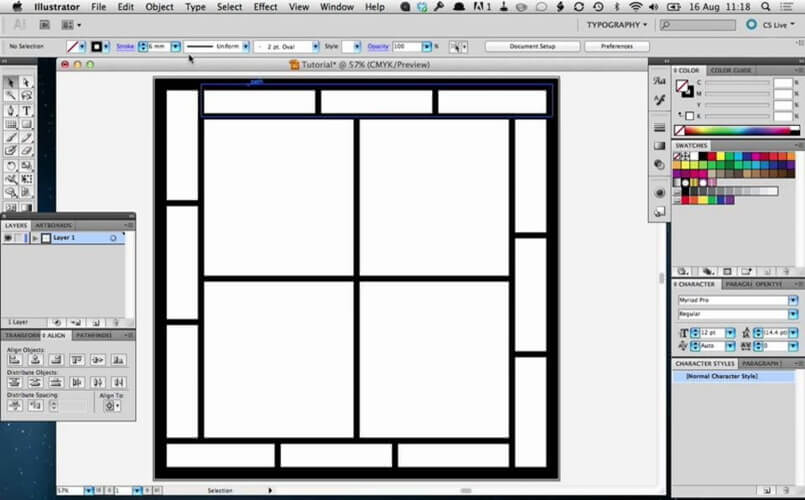Open the Character Styles dock icon (Aa)
Image resolution: width=805 pixels, height=500 pixels.
click(660, 81)
